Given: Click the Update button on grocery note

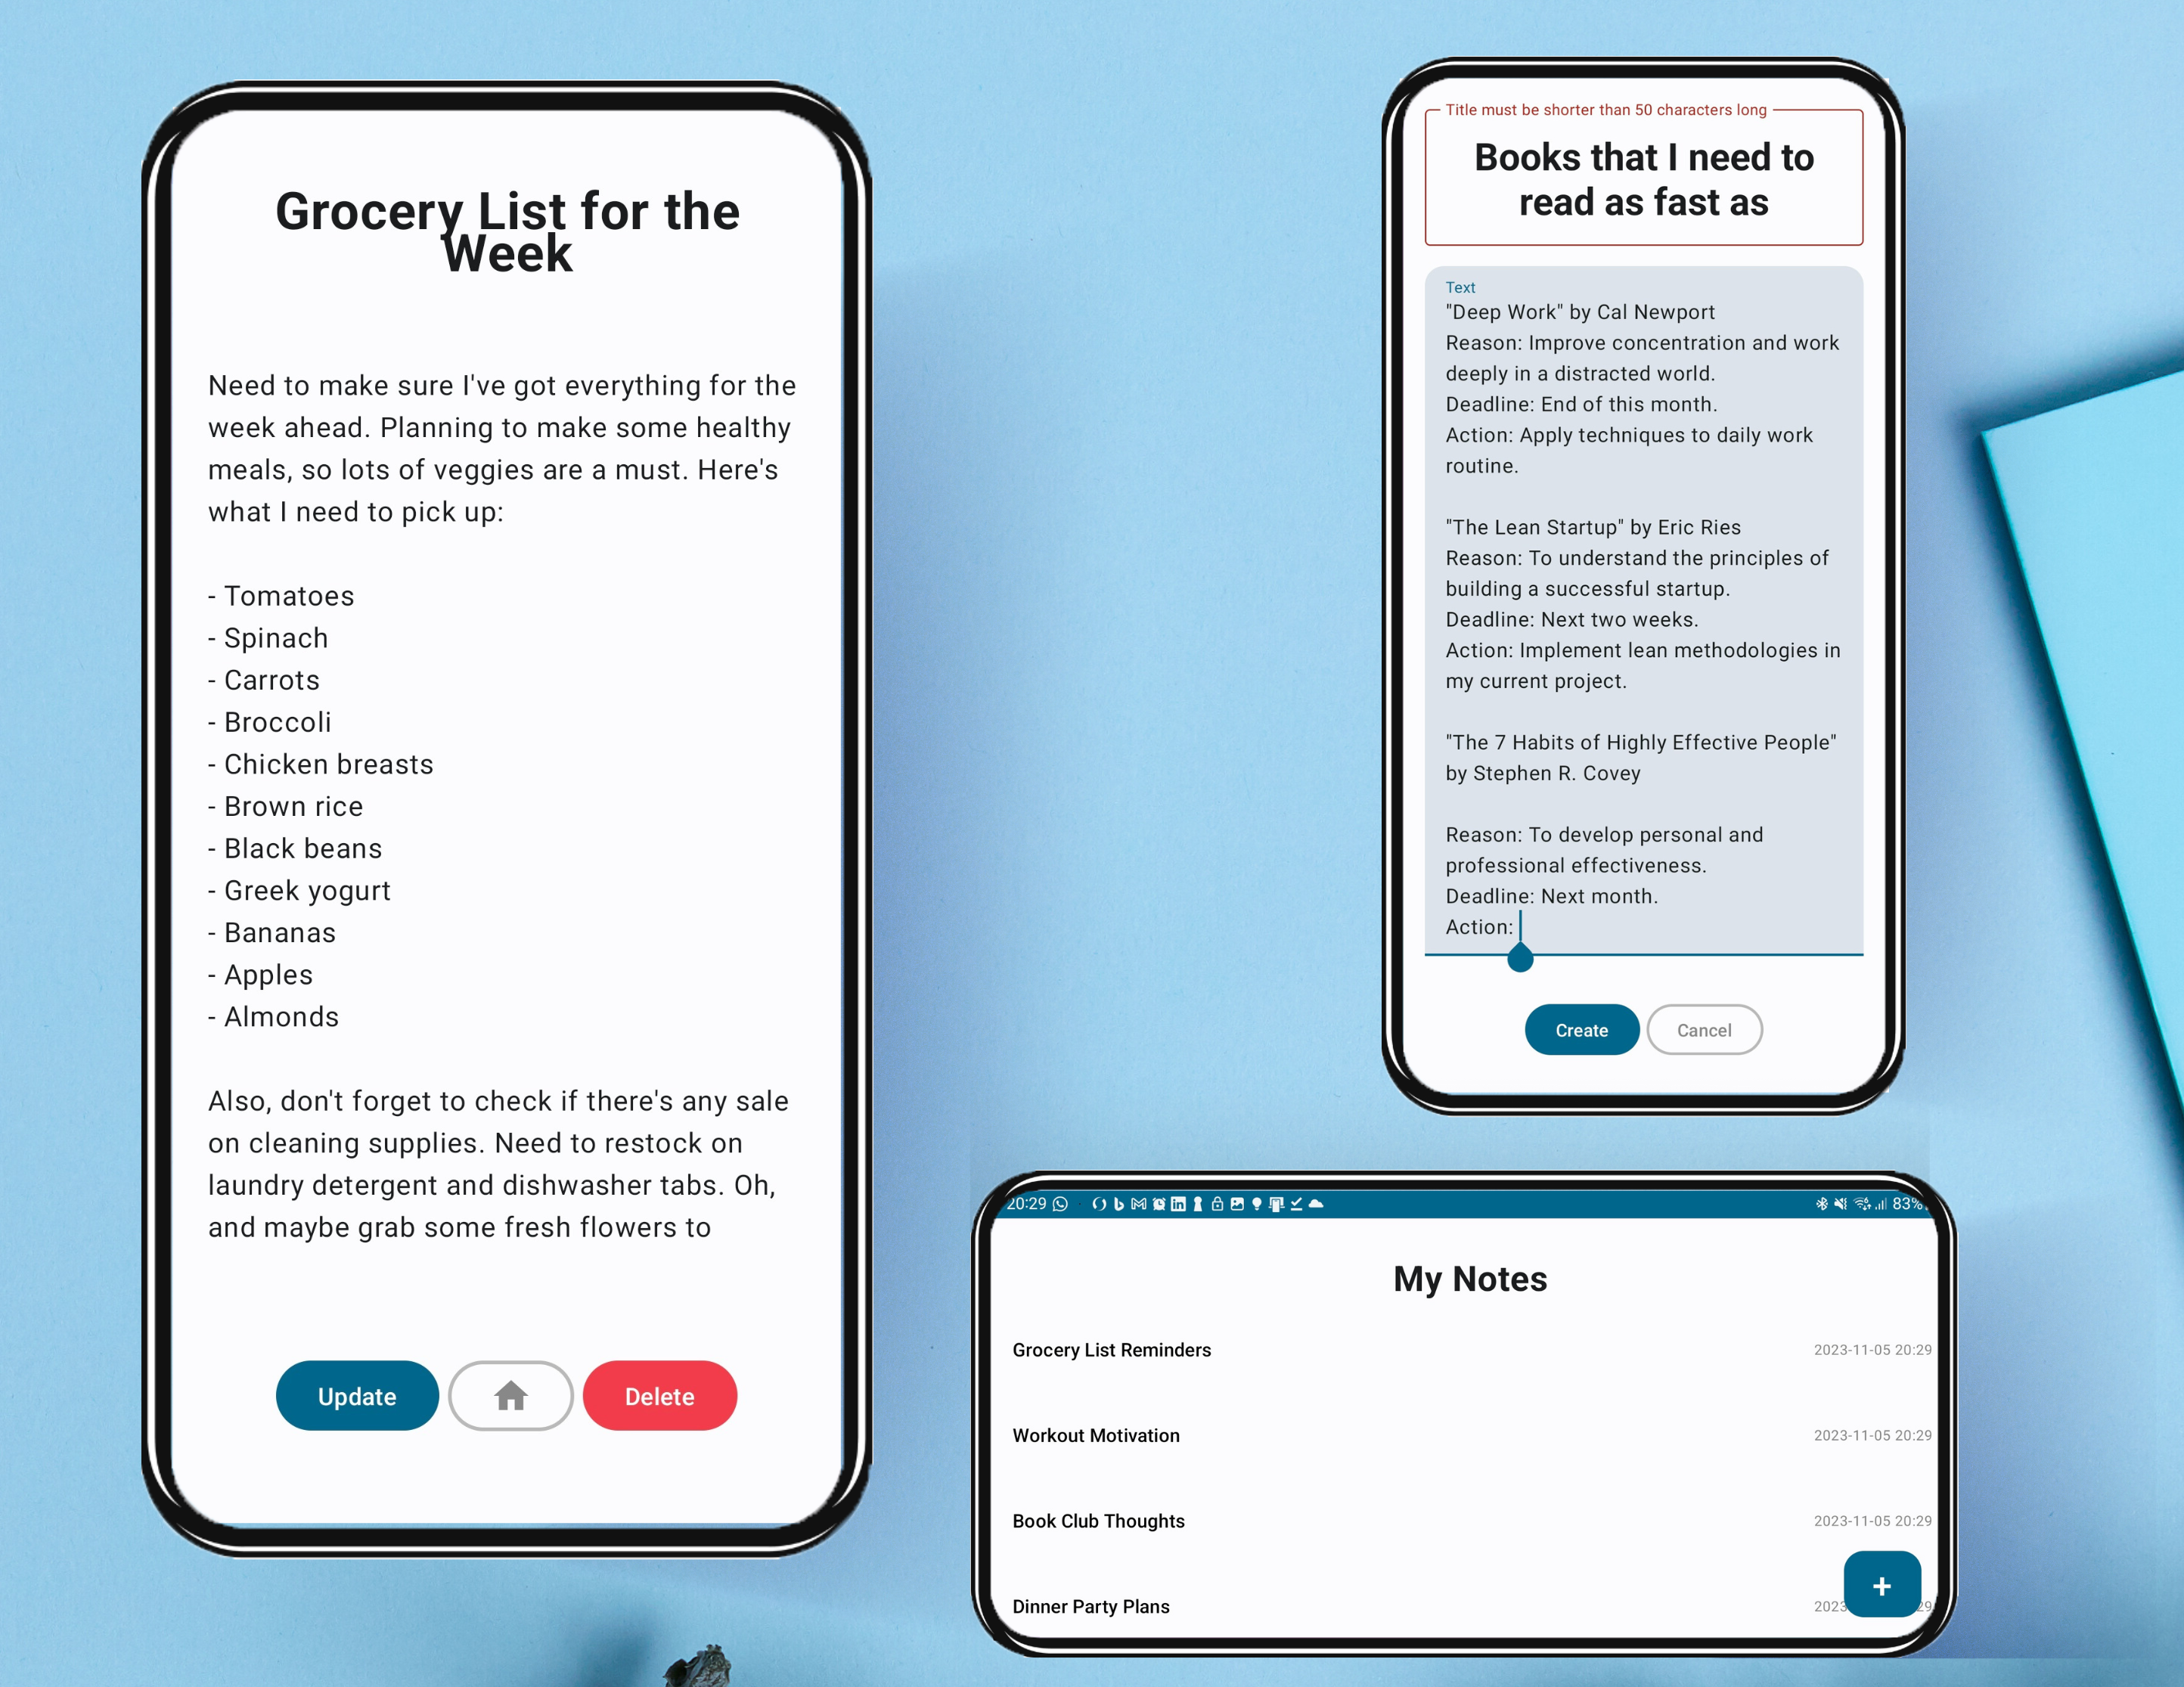Looking at the screenshot, I should coord(356,1394).
